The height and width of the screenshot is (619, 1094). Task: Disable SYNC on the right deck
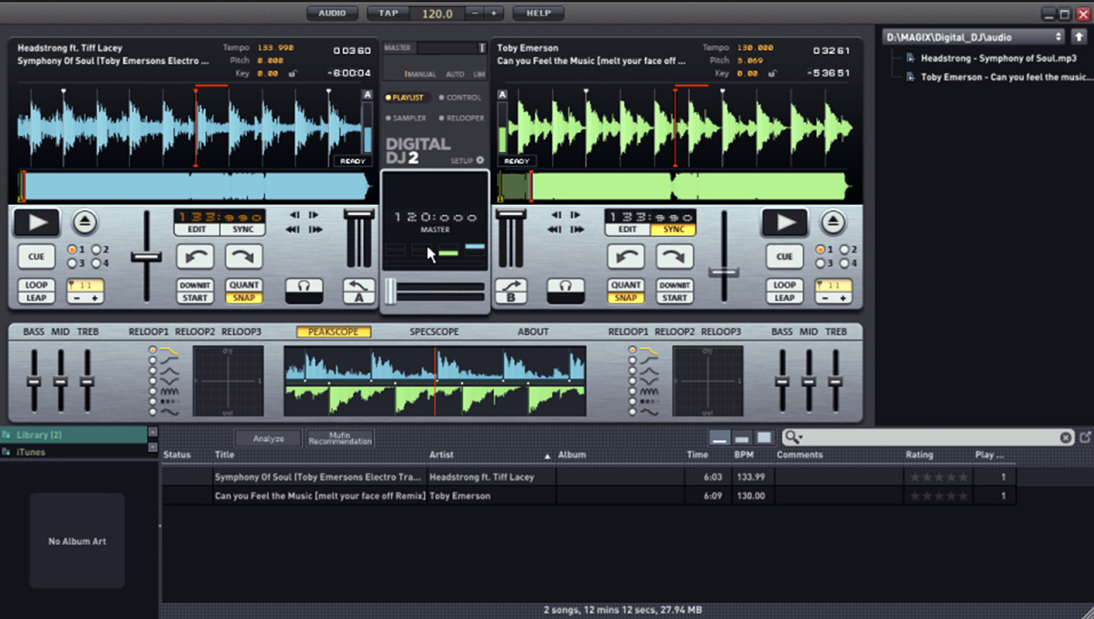pos(673,230)
